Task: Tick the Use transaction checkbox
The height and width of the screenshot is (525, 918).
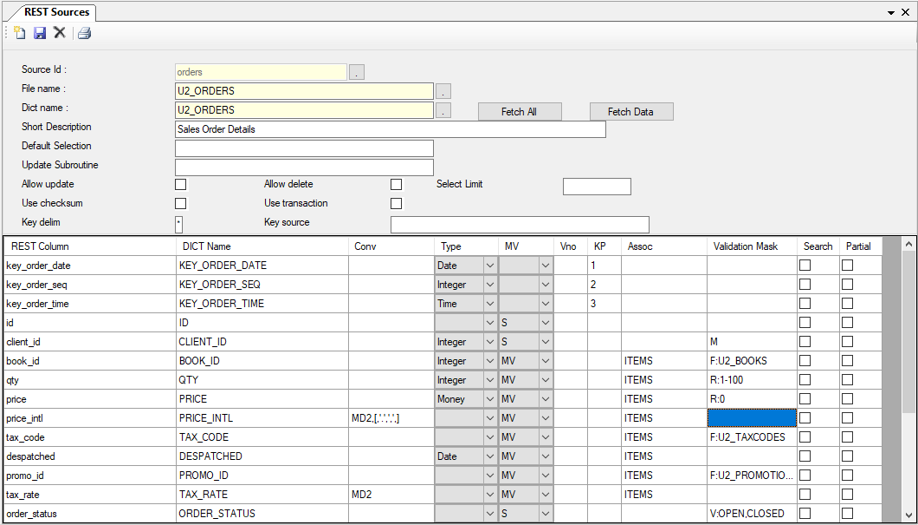Action: coord(396,204)
